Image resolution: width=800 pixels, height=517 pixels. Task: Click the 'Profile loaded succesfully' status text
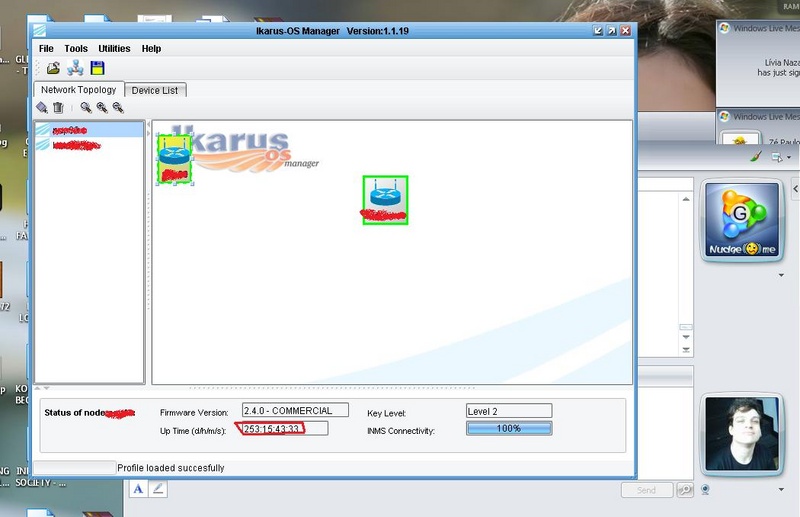171,468
